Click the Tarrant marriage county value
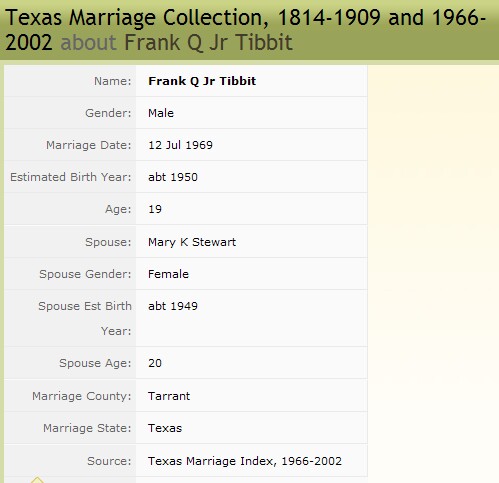The width and height of the screenshot is (499, 483). click(169, 396)
